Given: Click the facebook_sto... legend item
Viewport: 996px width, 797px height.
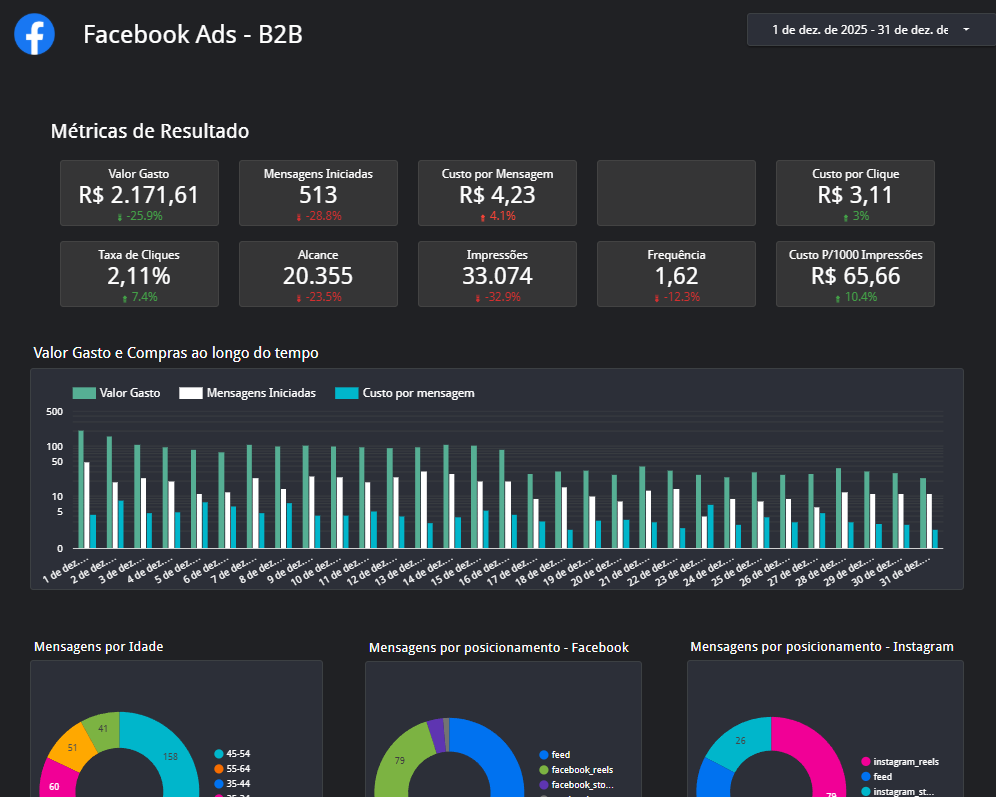Looking at the screenshot, I should 577,785.
